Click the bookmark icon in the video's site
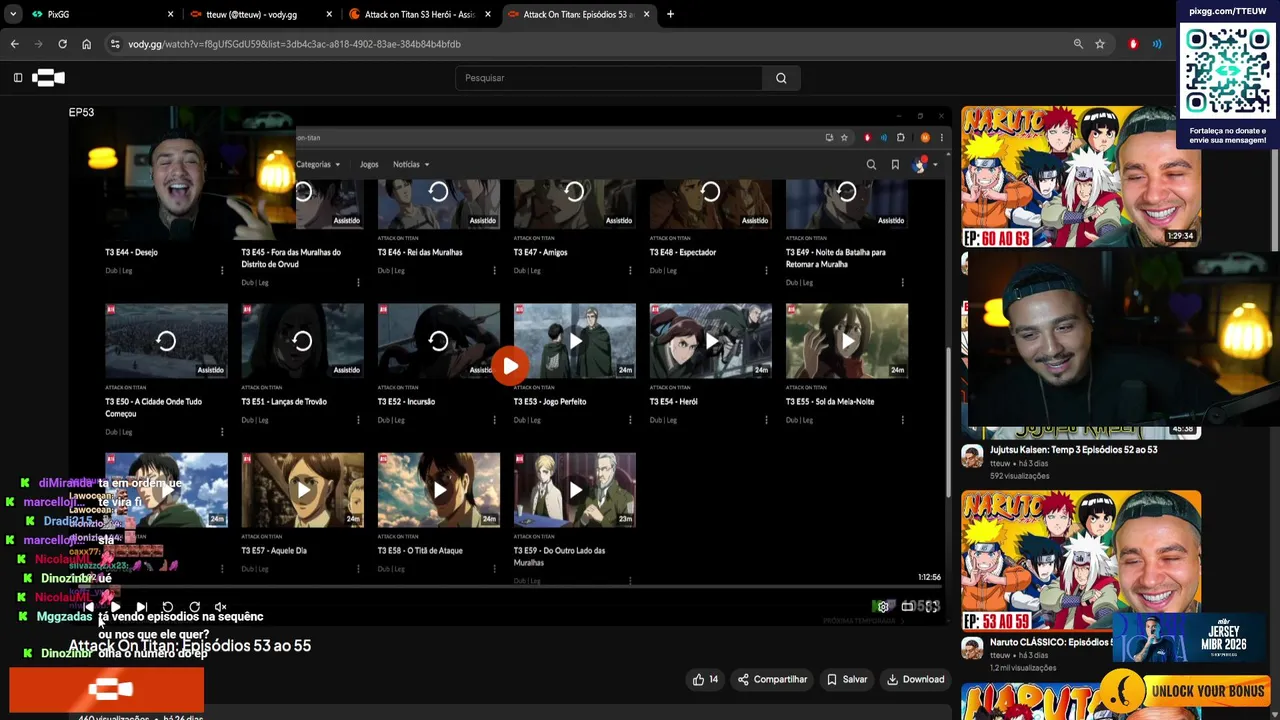 tap(895, 165)
